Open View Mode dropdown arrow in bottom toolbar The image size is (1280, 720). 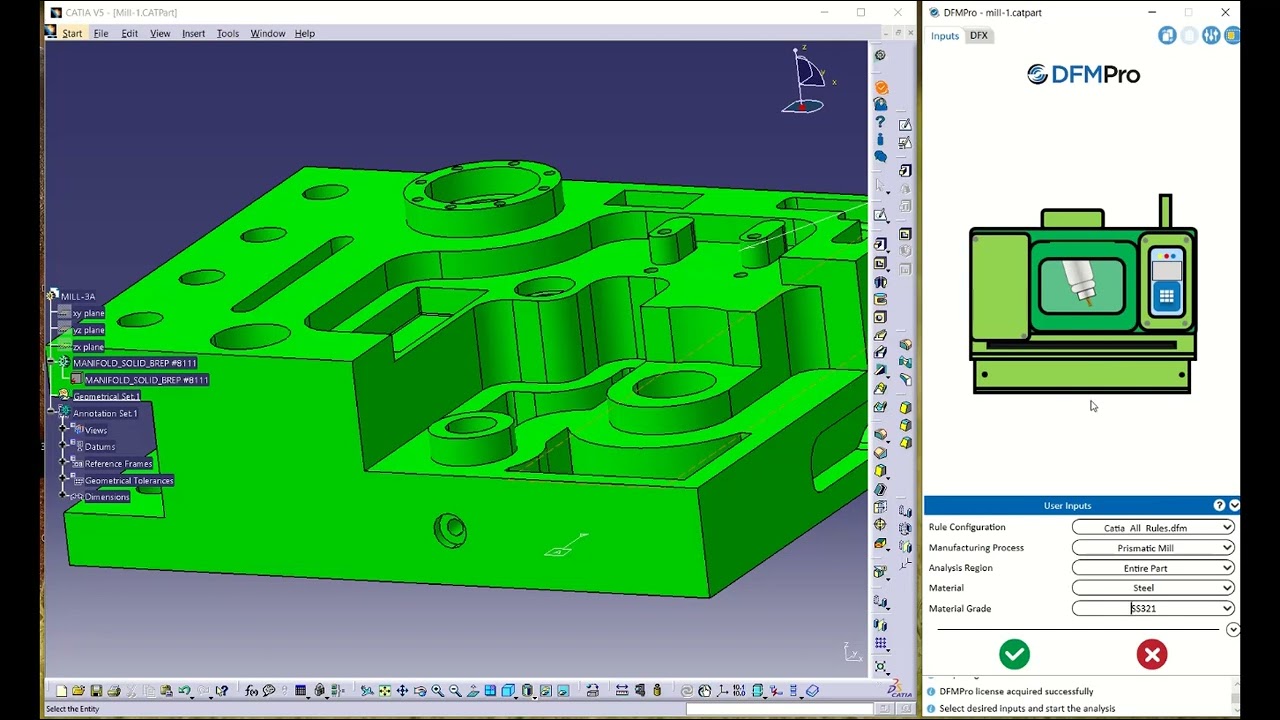point(535,697)
